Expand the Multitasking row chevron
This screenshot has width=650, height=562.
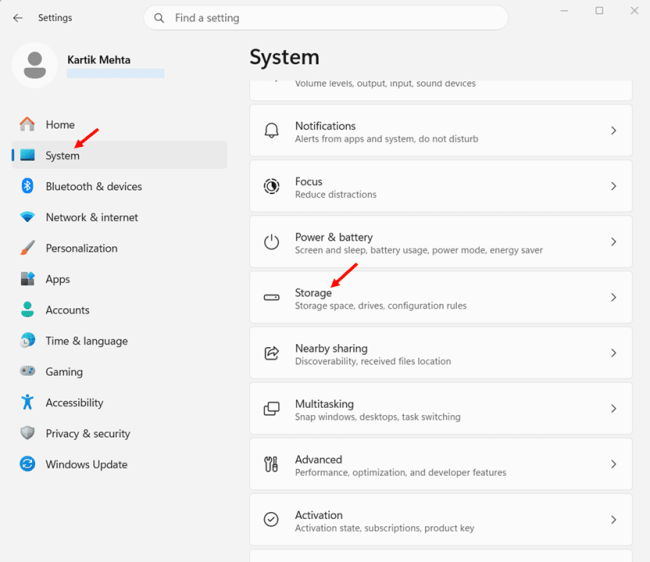pos(614,408)
